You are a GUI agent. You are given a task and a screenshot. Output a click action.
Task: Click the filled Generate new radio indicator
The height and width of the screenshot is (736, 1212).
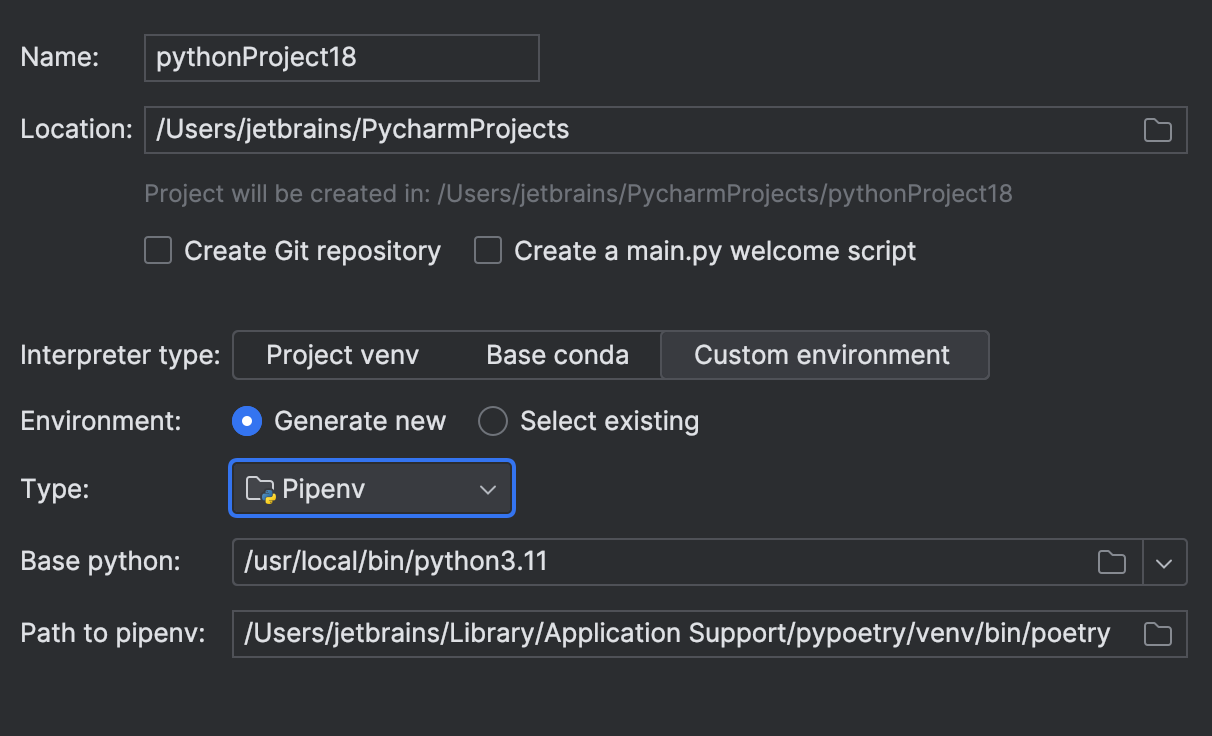pos(246,421)
